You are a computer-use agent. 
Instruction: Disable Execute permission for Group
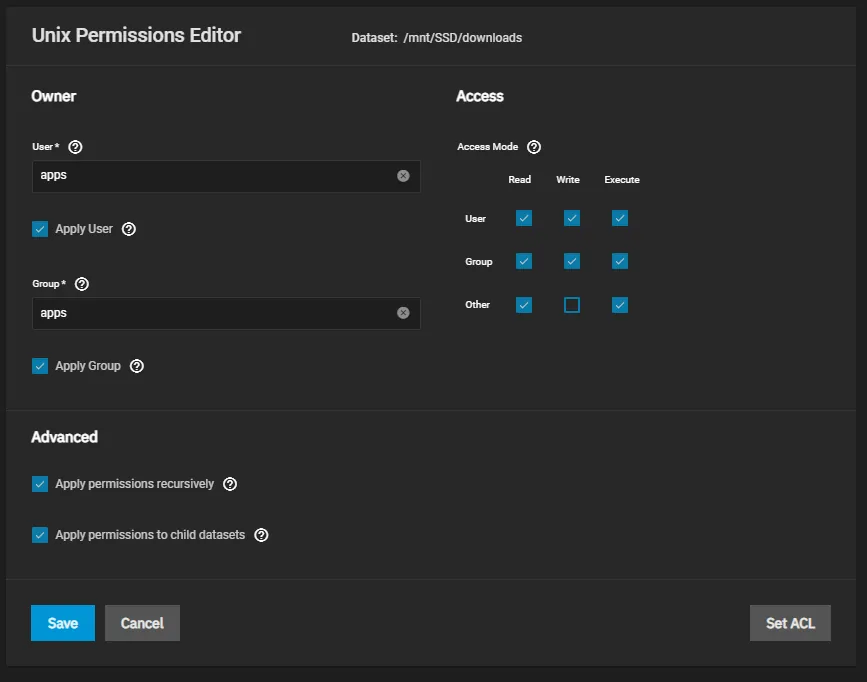pyautogui.click(x=620, y=261)
